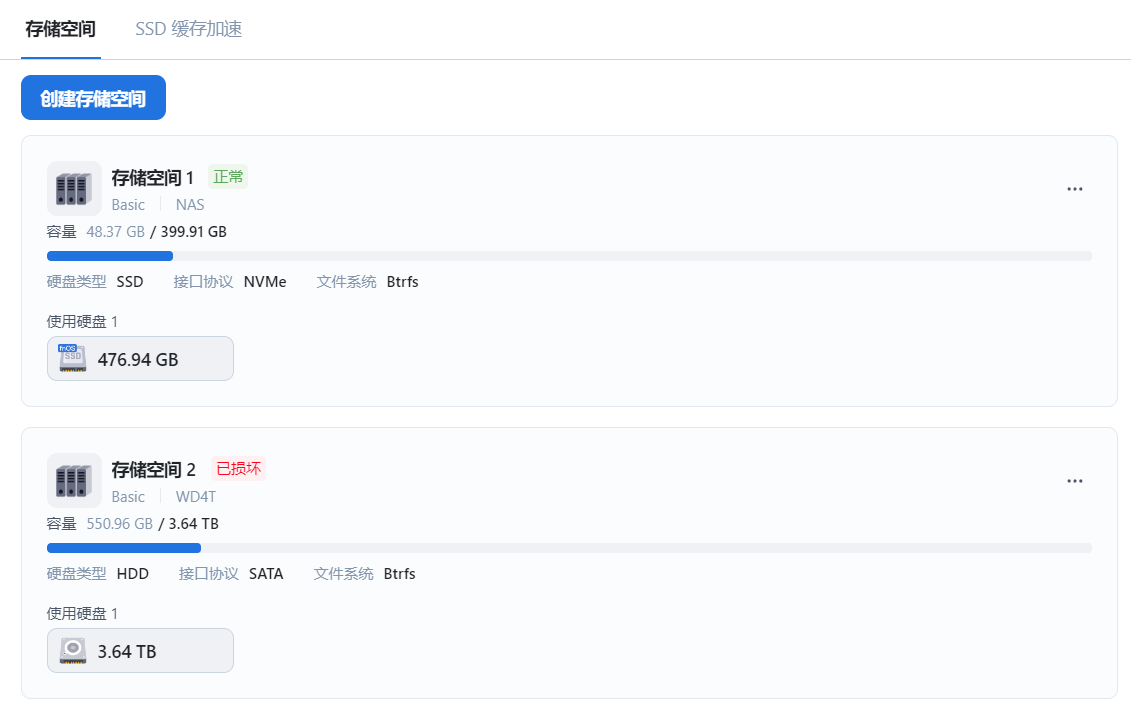Click the 存储空间 1 server icon
1131x708 pixels.
coord(74,188)
